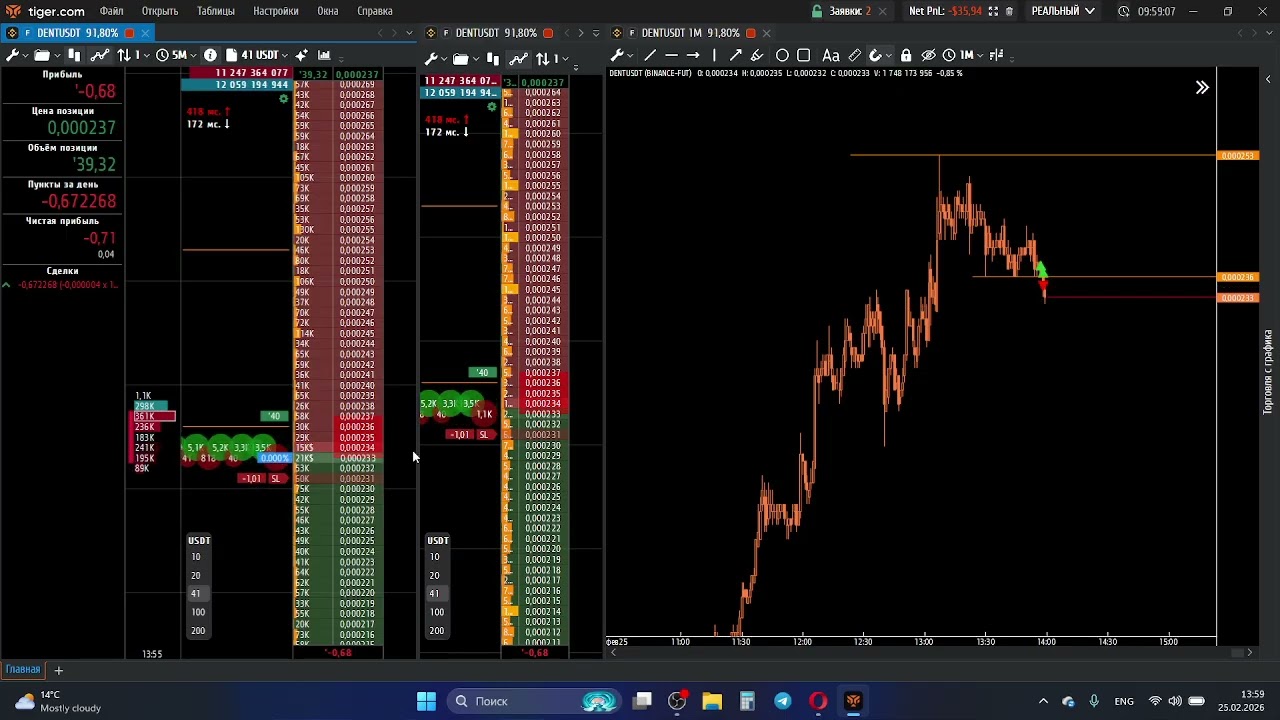Open Торговля с графика side tab
The image size is (1280, 720).
[1269, 372]
